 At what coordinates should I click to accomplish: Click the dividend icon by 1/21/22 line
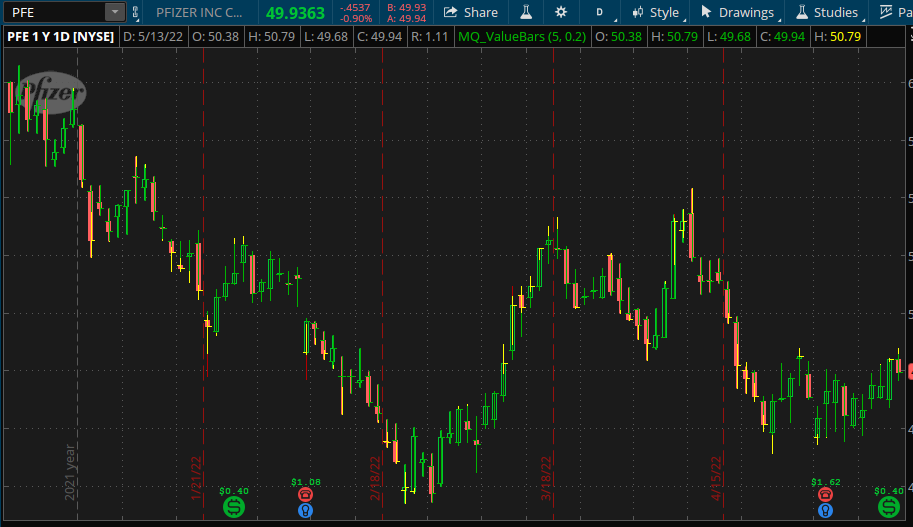click(234, 507)
